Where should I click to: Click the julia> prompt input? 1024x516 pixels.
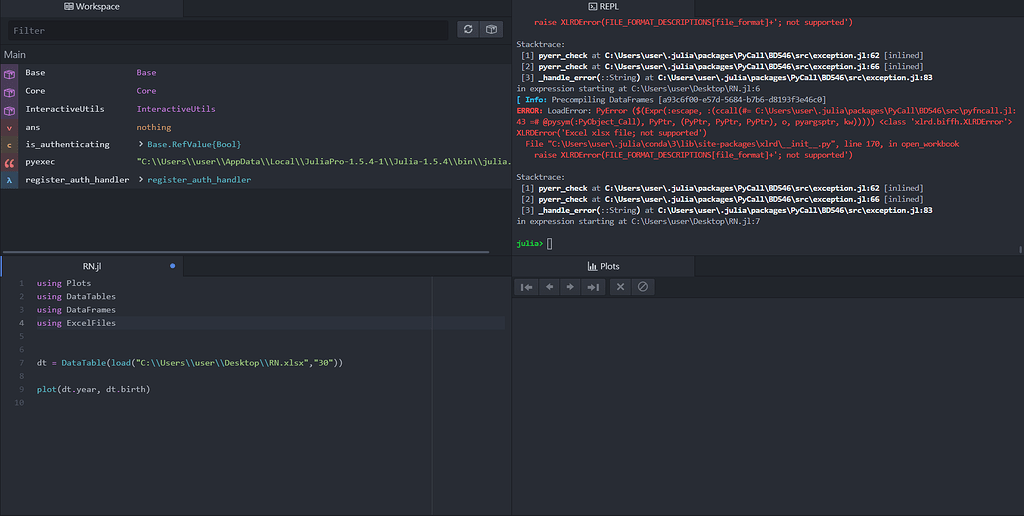point(550,244)
